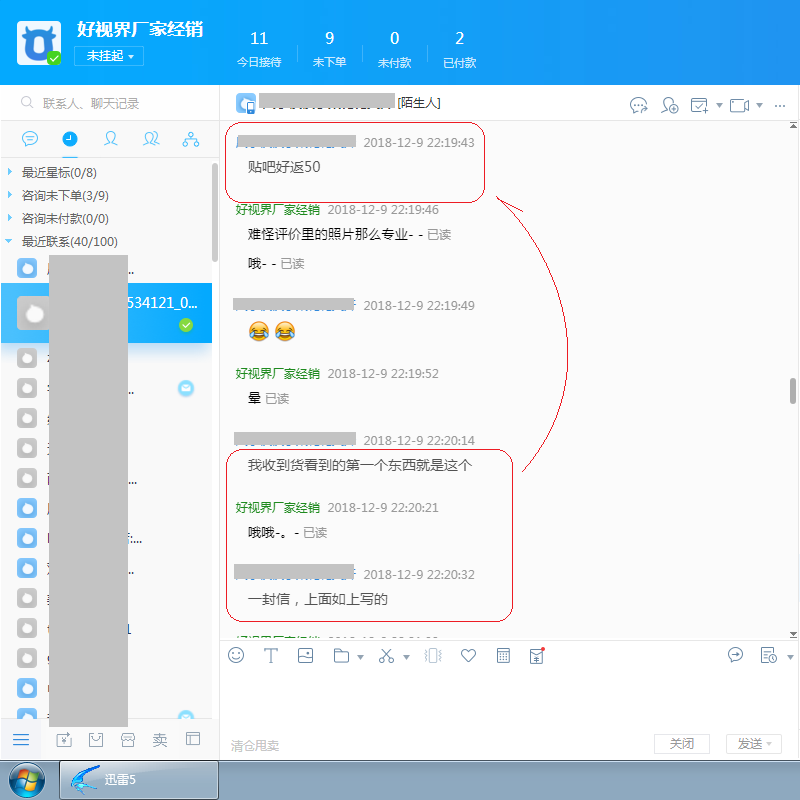The height and width of the screenshot is (800, 800).
Task: Insert a picture using the image icon
Action: click(305, 655)
